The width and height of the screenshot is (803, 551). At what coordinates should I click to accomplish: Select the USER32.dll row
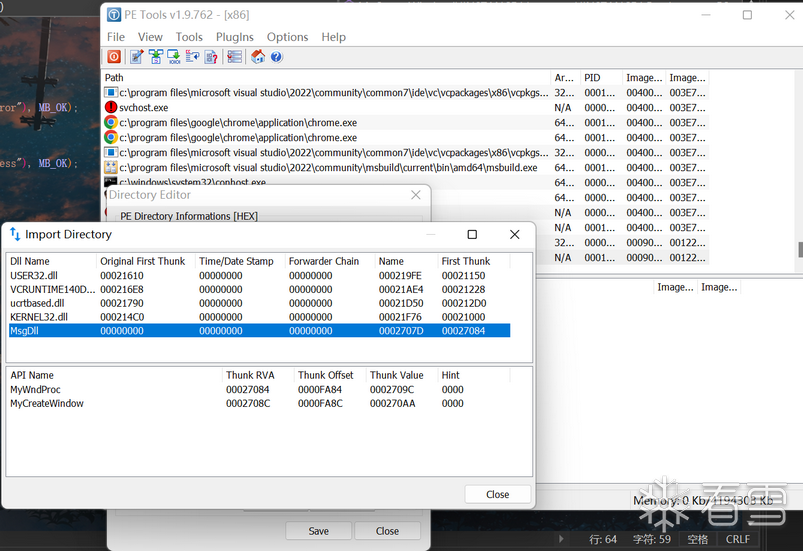point(259,276)
